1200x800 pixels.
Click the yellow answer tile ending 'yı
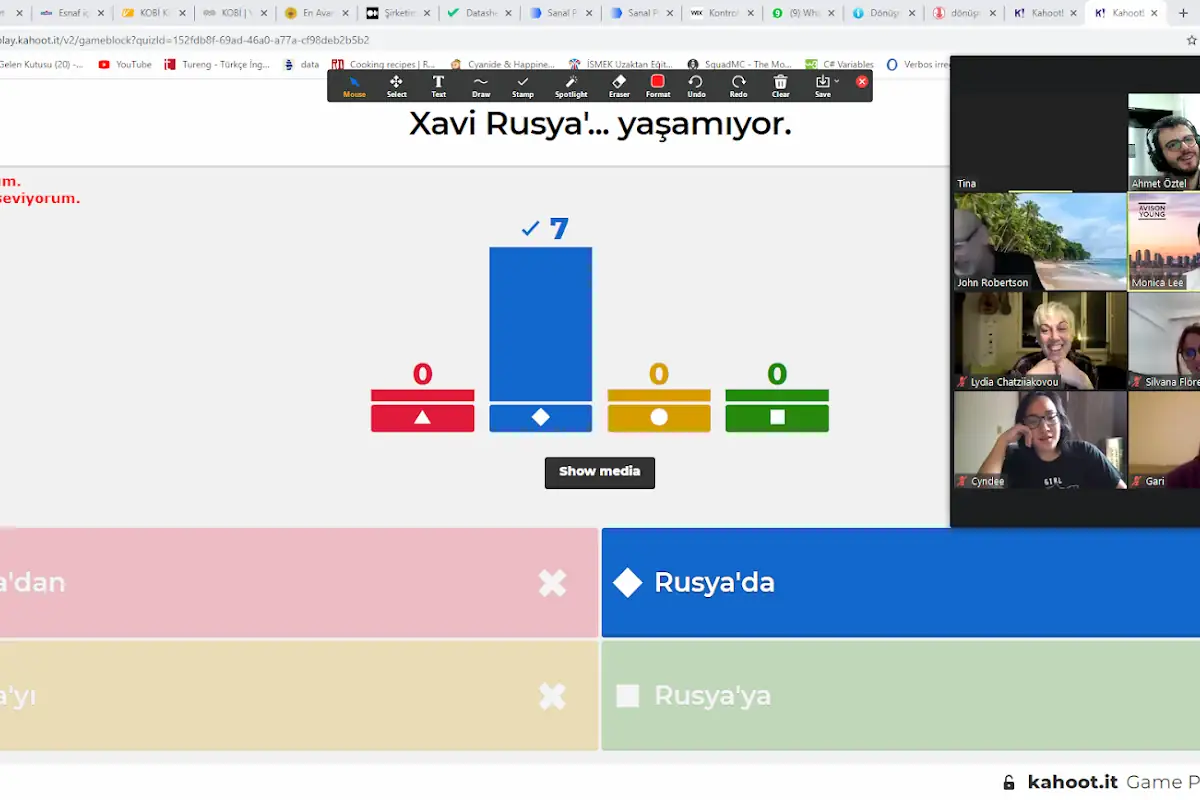[x=299, y=696]
